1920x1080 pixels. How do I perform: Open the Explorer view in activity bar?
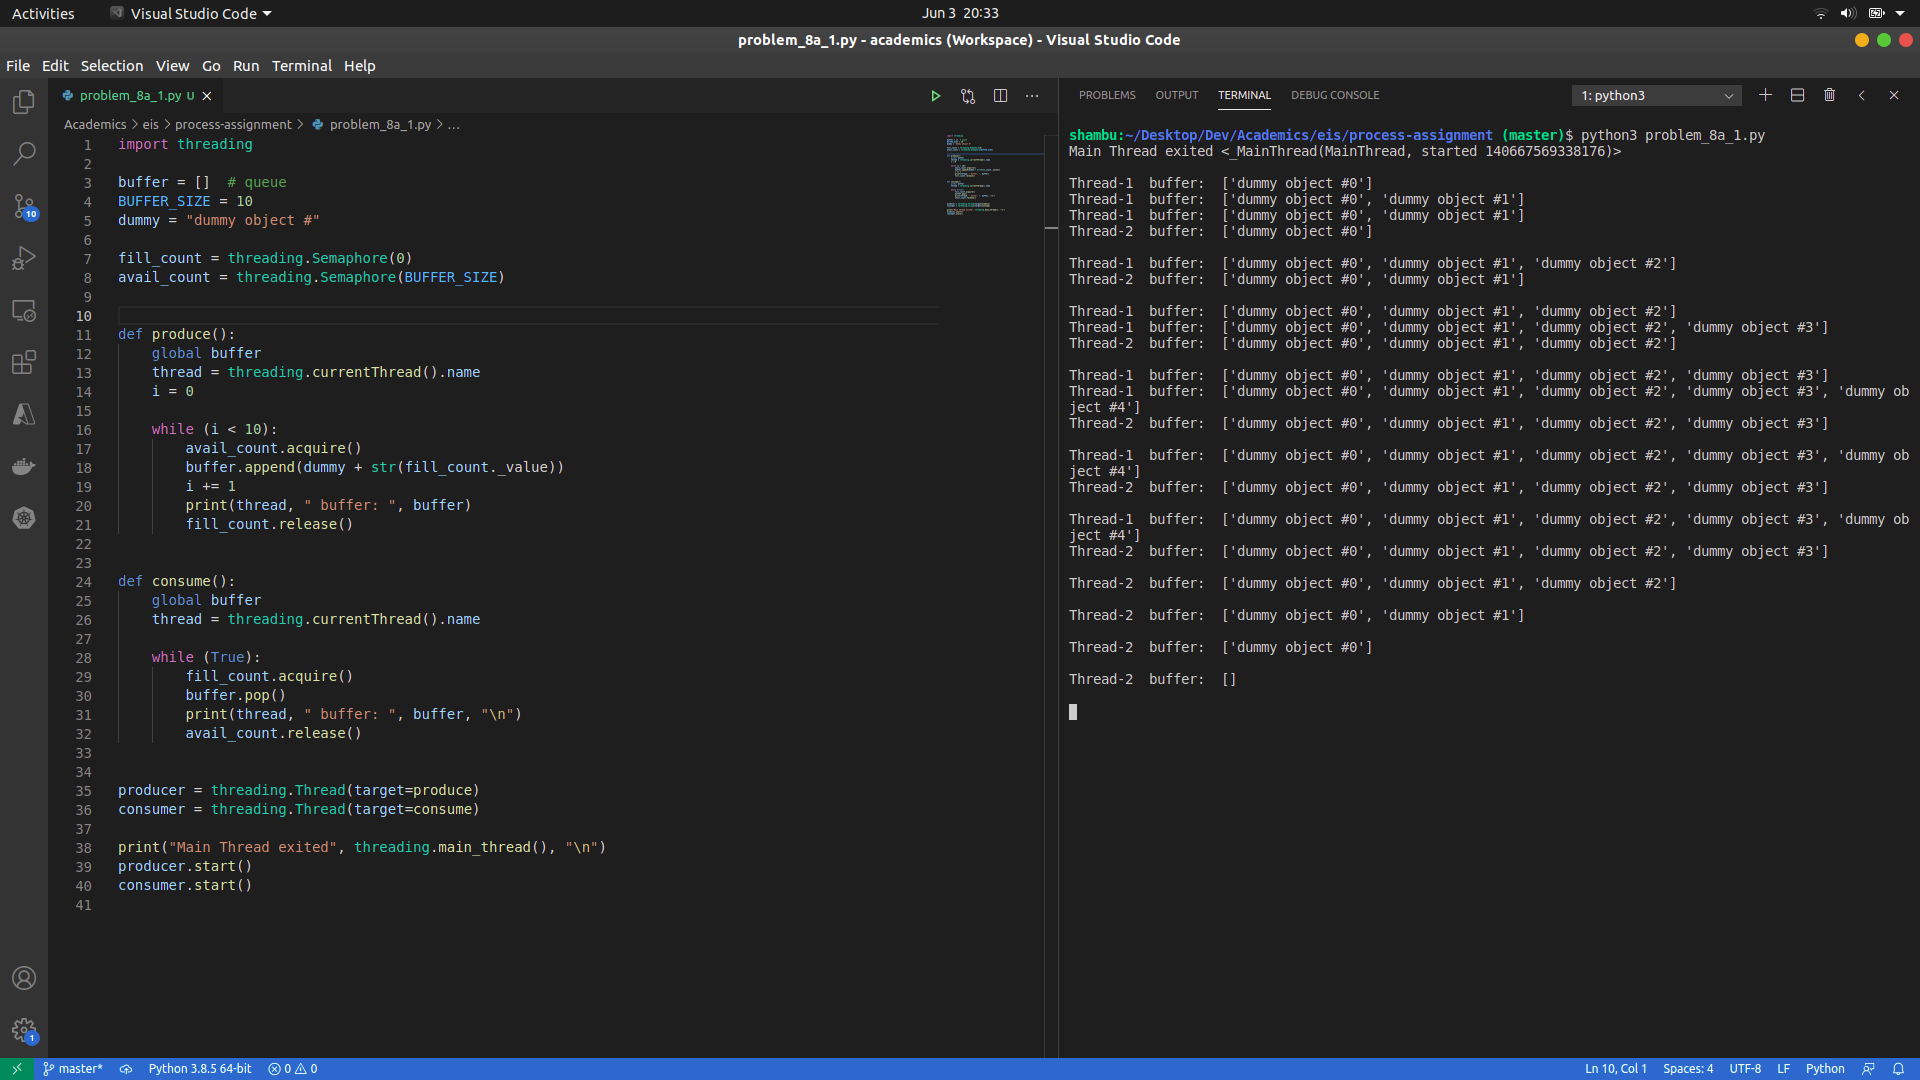tap(24, 102)
